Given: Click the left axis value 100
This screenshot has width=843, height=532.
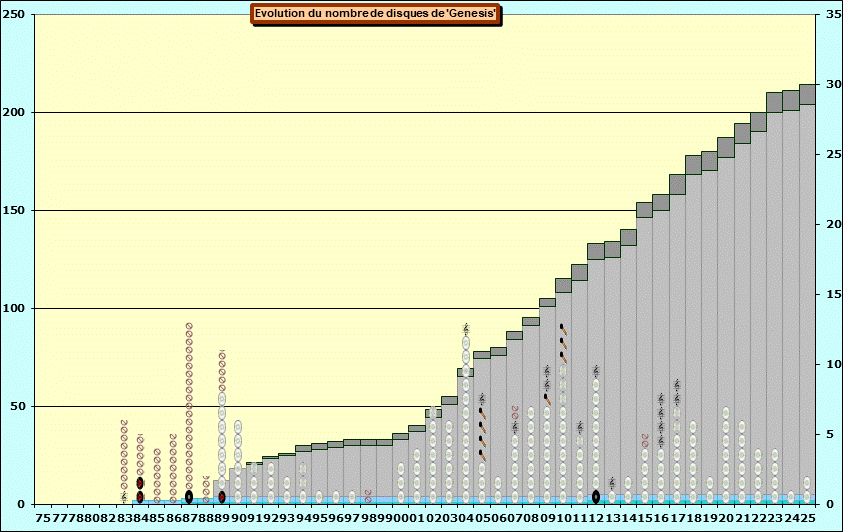Looking at the screenshot, I should (x=13, y=308).
